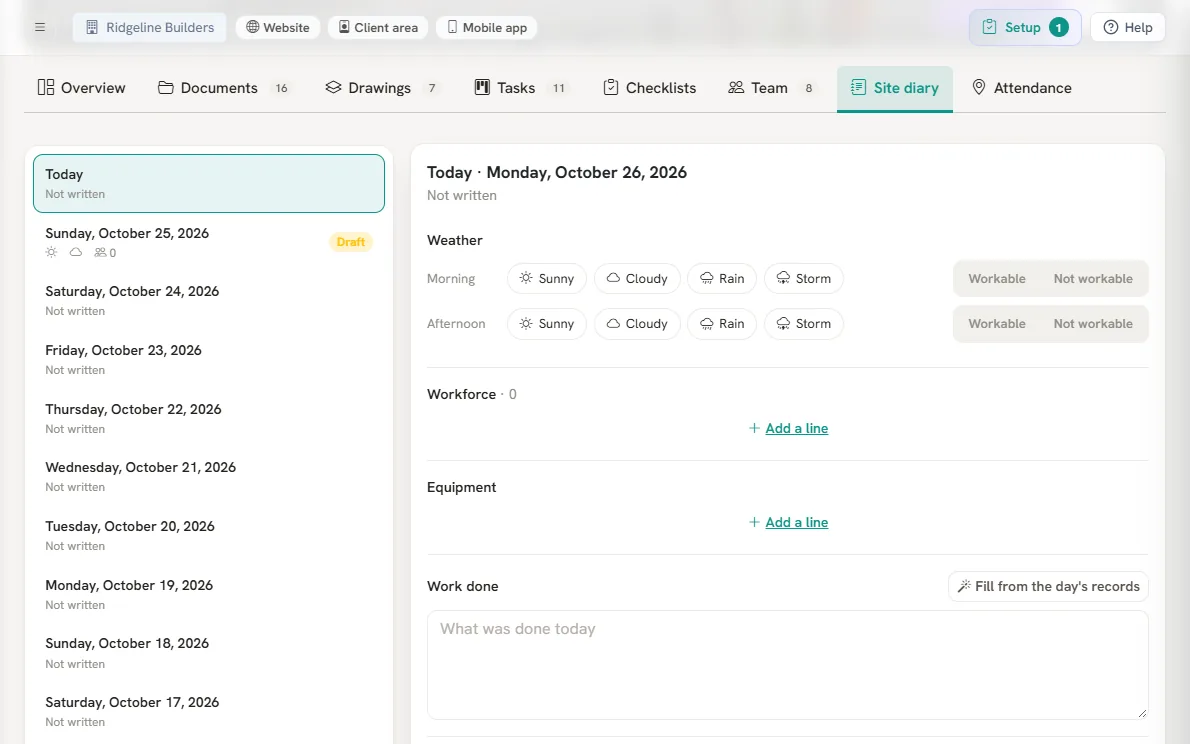Set afternoon weather to Cloudy
The width and height of the screenshot is (1190, 744).
(x=637, y=323)
